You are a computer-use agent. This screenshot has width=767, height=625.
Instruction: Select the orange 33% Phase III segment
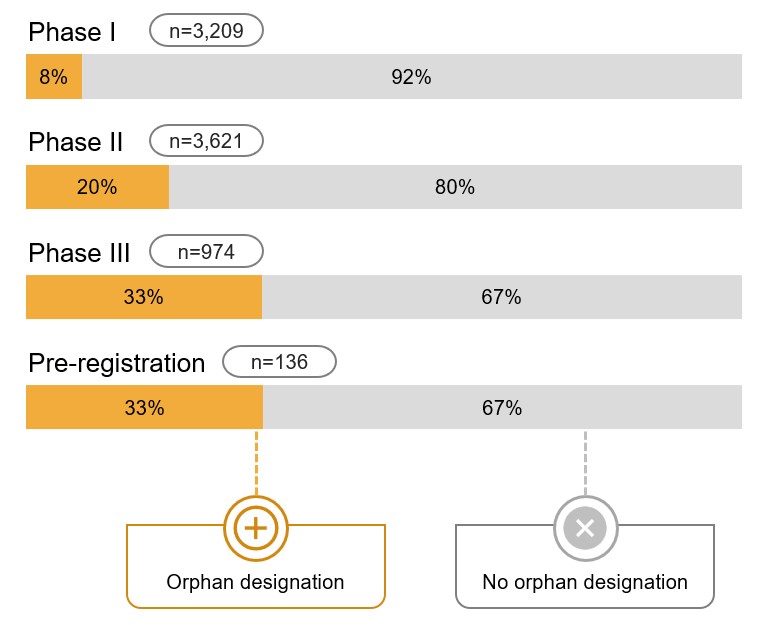click(144, 297)
